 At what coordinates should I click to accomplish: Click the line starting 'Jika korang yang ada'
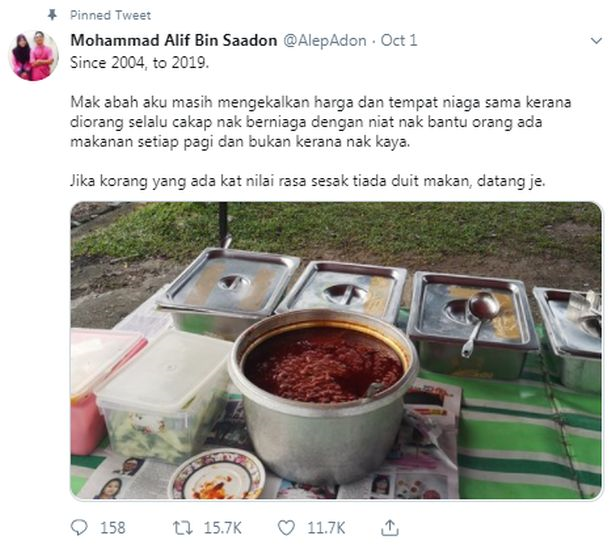coord(308,181)
